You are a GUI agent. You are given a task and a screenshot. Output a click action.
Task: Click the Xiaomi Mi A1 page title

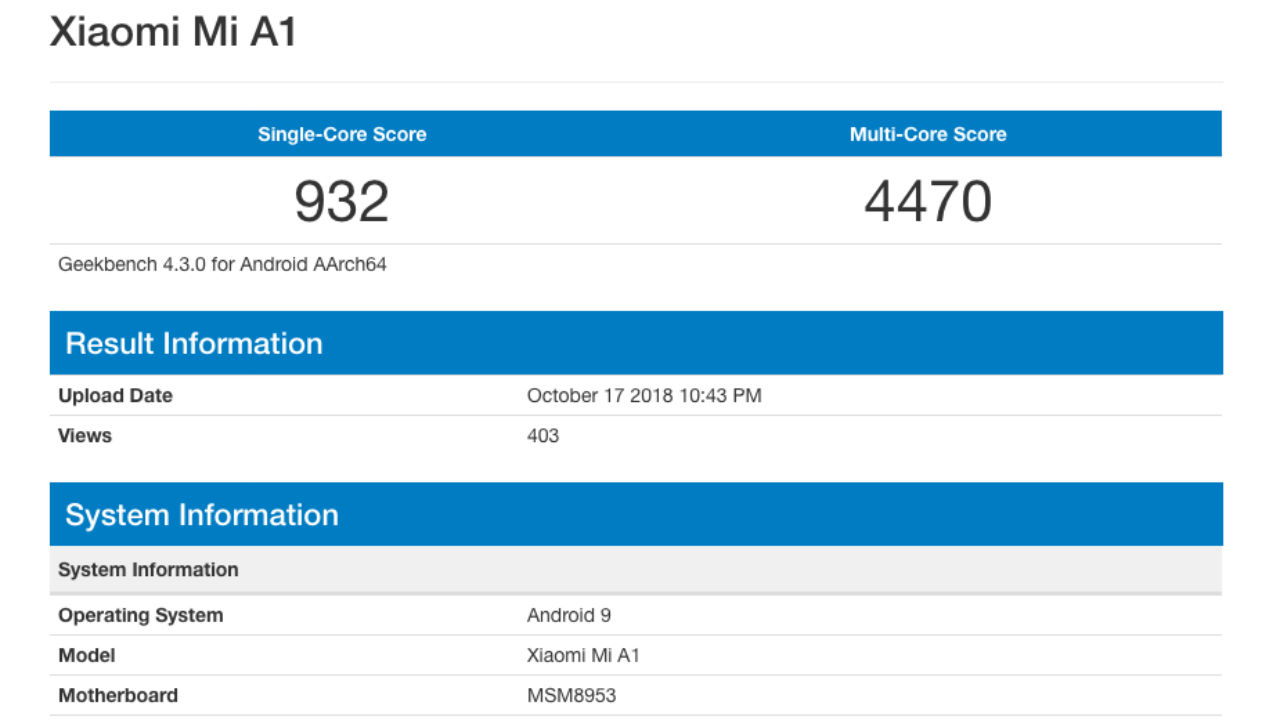tap(173, 31)
